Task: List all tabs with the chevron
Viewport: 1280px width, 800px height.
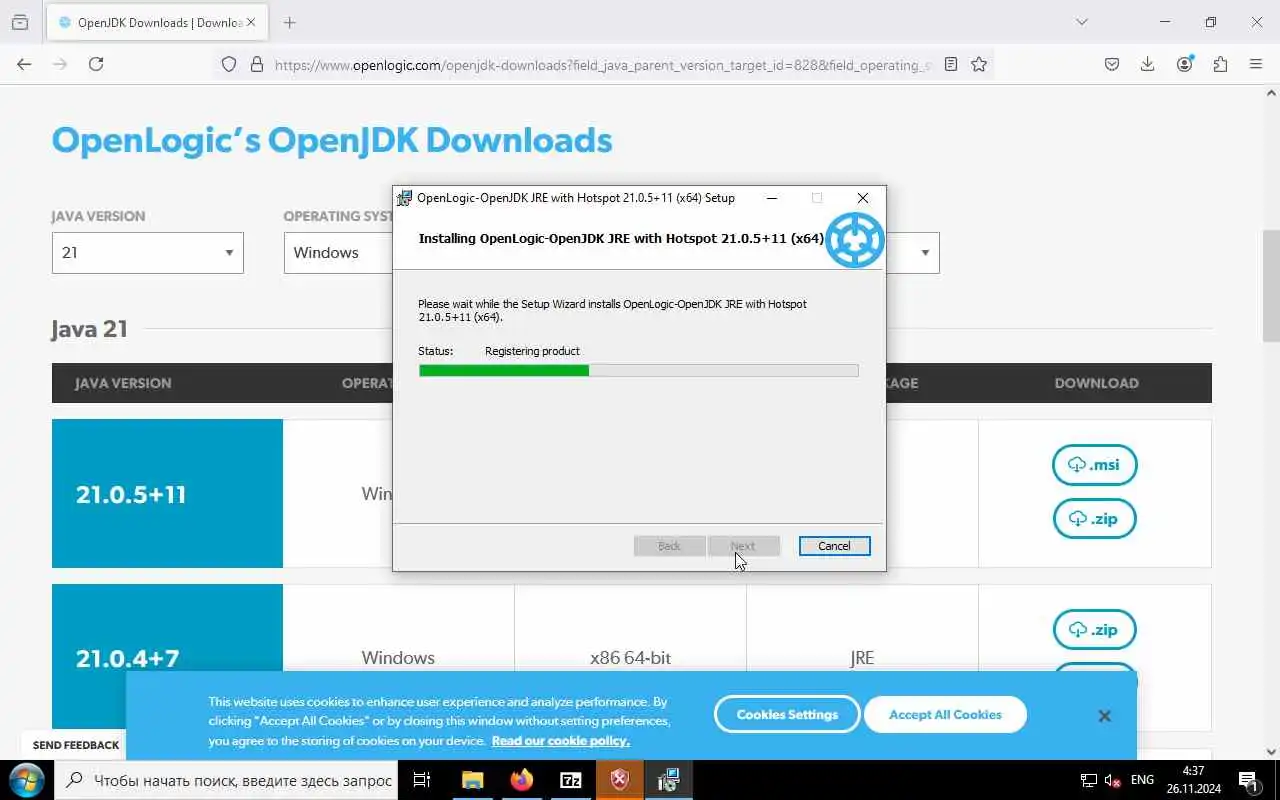Action: pos(1081,22)
